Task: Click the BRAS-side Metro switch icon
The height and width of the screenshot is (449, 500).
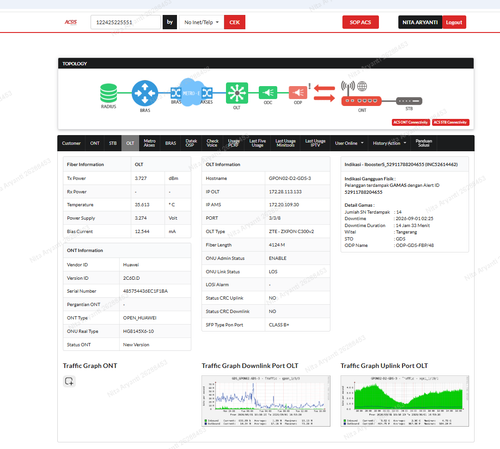Action: point(176,93)
